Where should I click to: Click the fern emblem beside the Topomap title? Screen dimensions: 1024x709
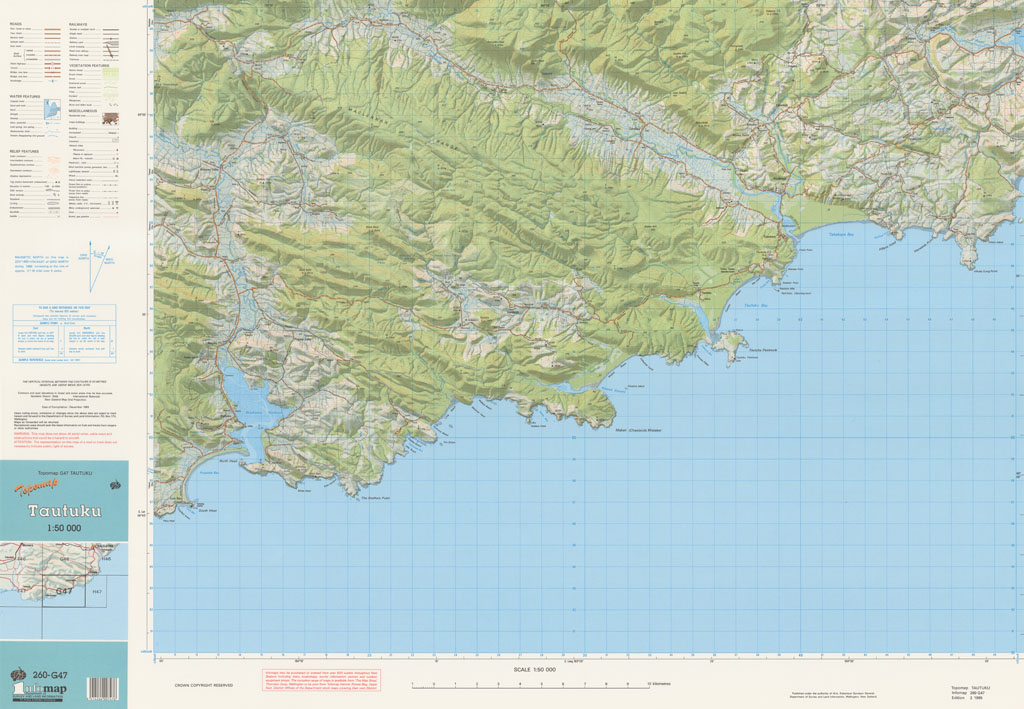115,485
